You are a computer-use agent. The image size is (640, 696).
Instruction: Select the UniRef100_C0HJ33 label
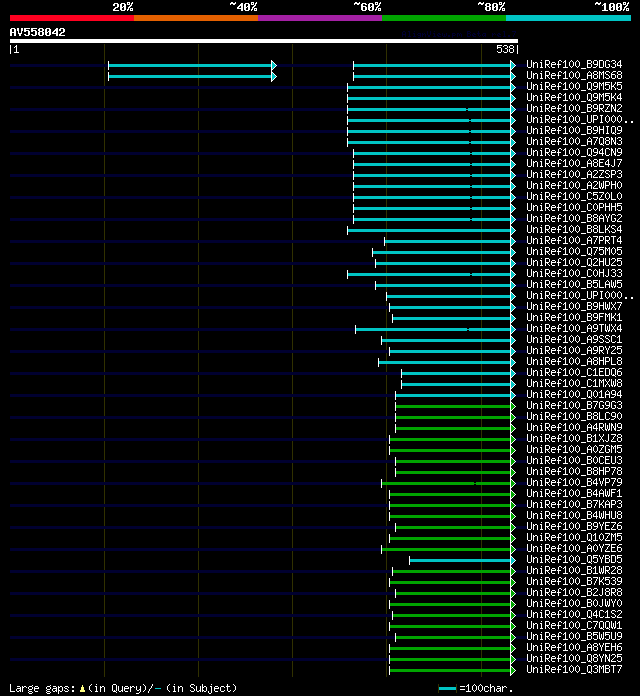(574, 273)
